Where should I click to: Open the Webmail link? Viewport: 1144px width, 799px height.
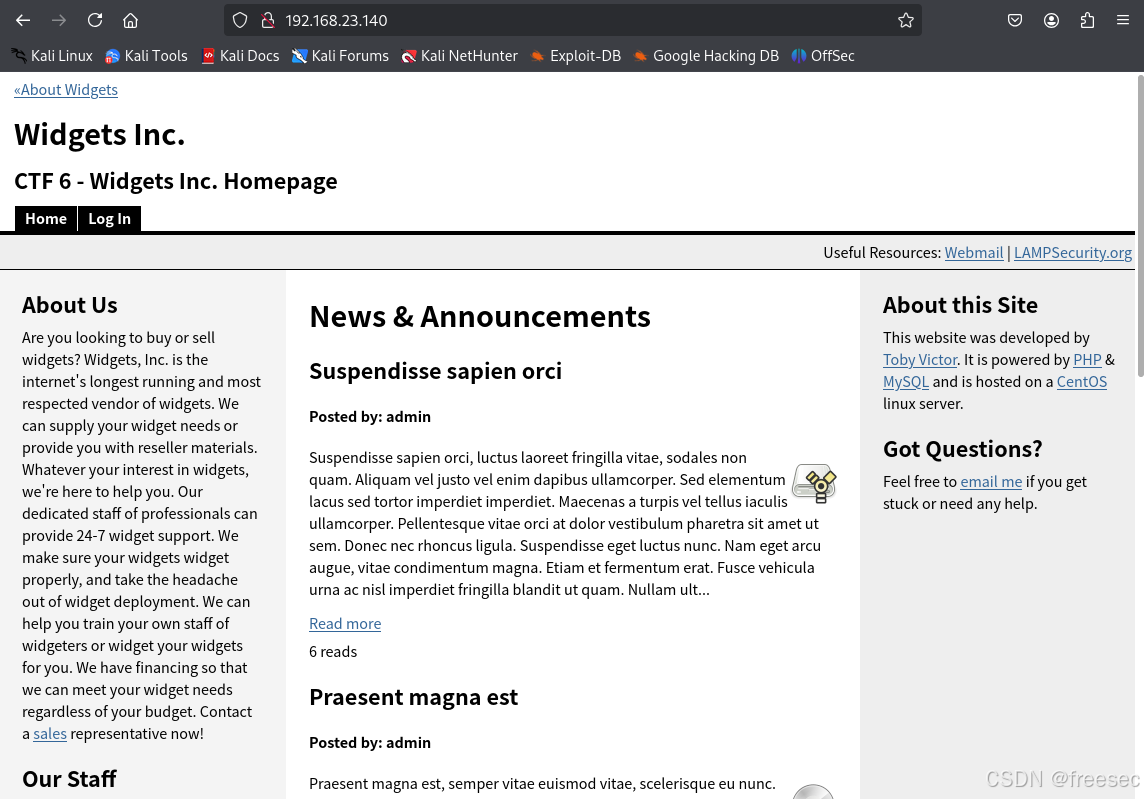(x=974, y=252)
